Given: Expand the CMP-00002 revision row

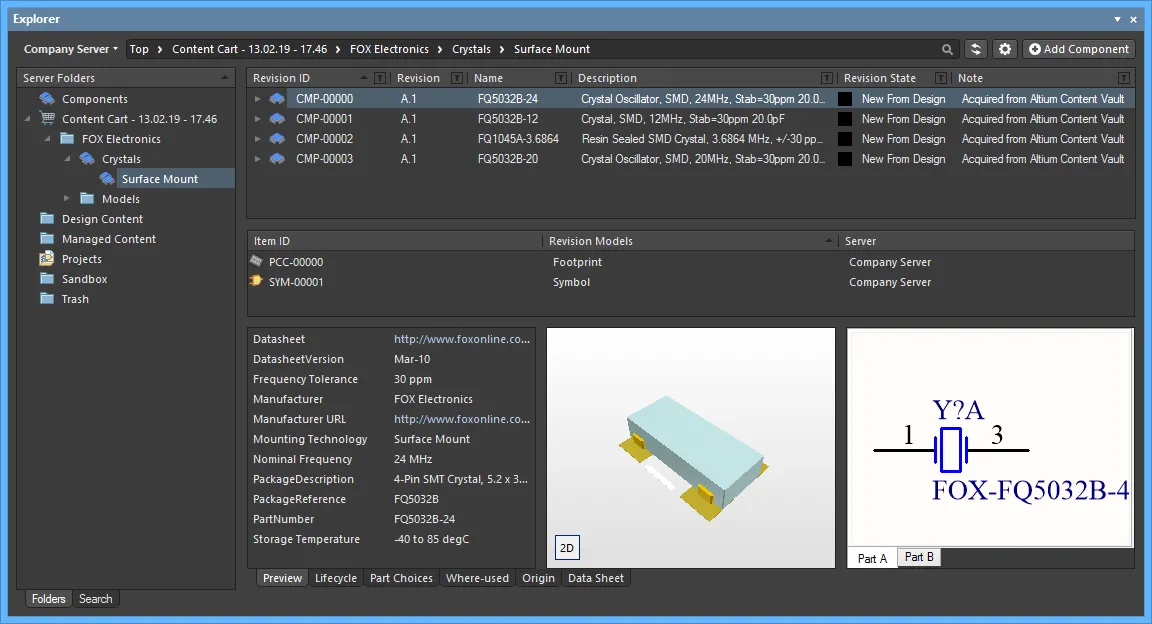Looking at the screenshot, I should (257, 139).
